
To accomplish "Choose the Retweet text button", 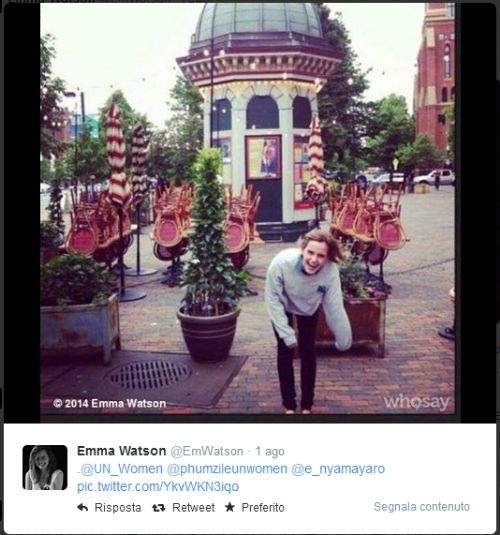I will 194,507.
